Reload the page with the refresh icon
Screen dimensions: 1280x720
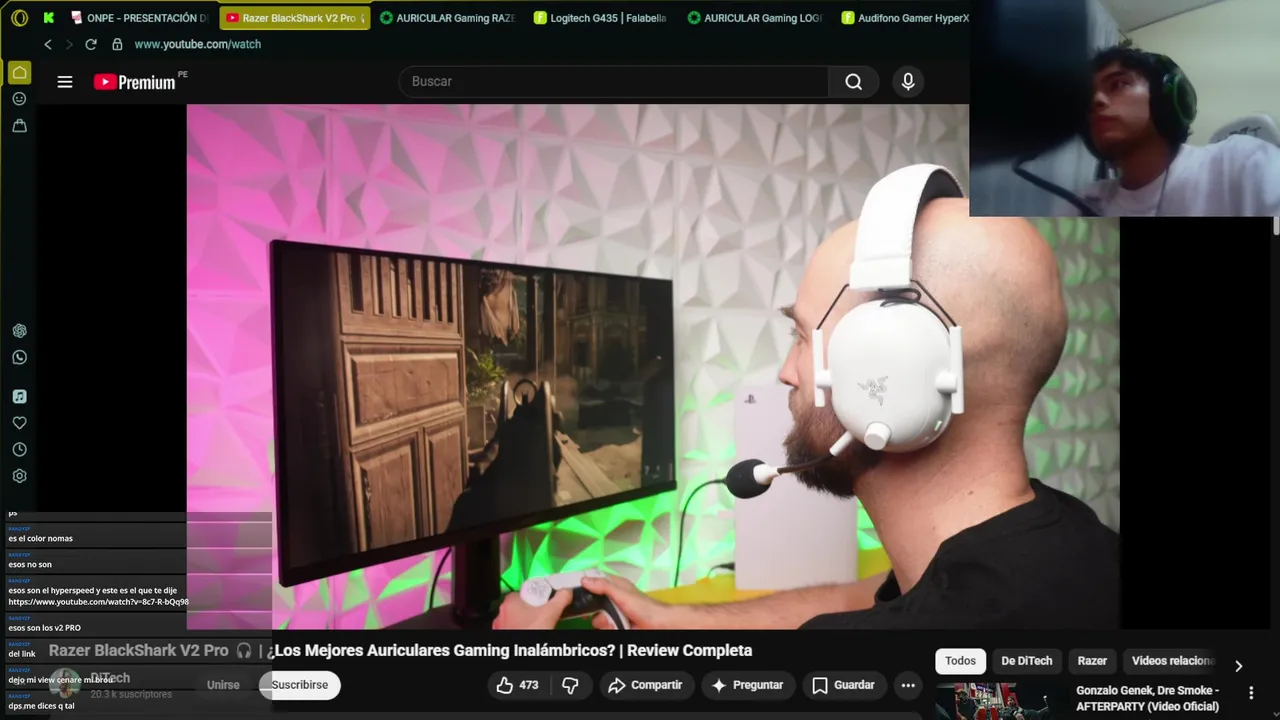tap(91, 44)
